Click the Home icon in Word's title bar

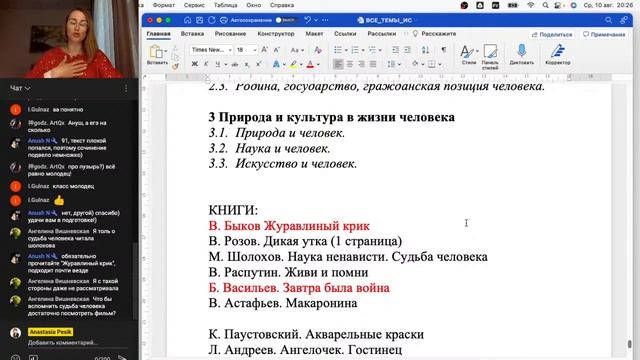pyautogui.click(x=187, y=20)
